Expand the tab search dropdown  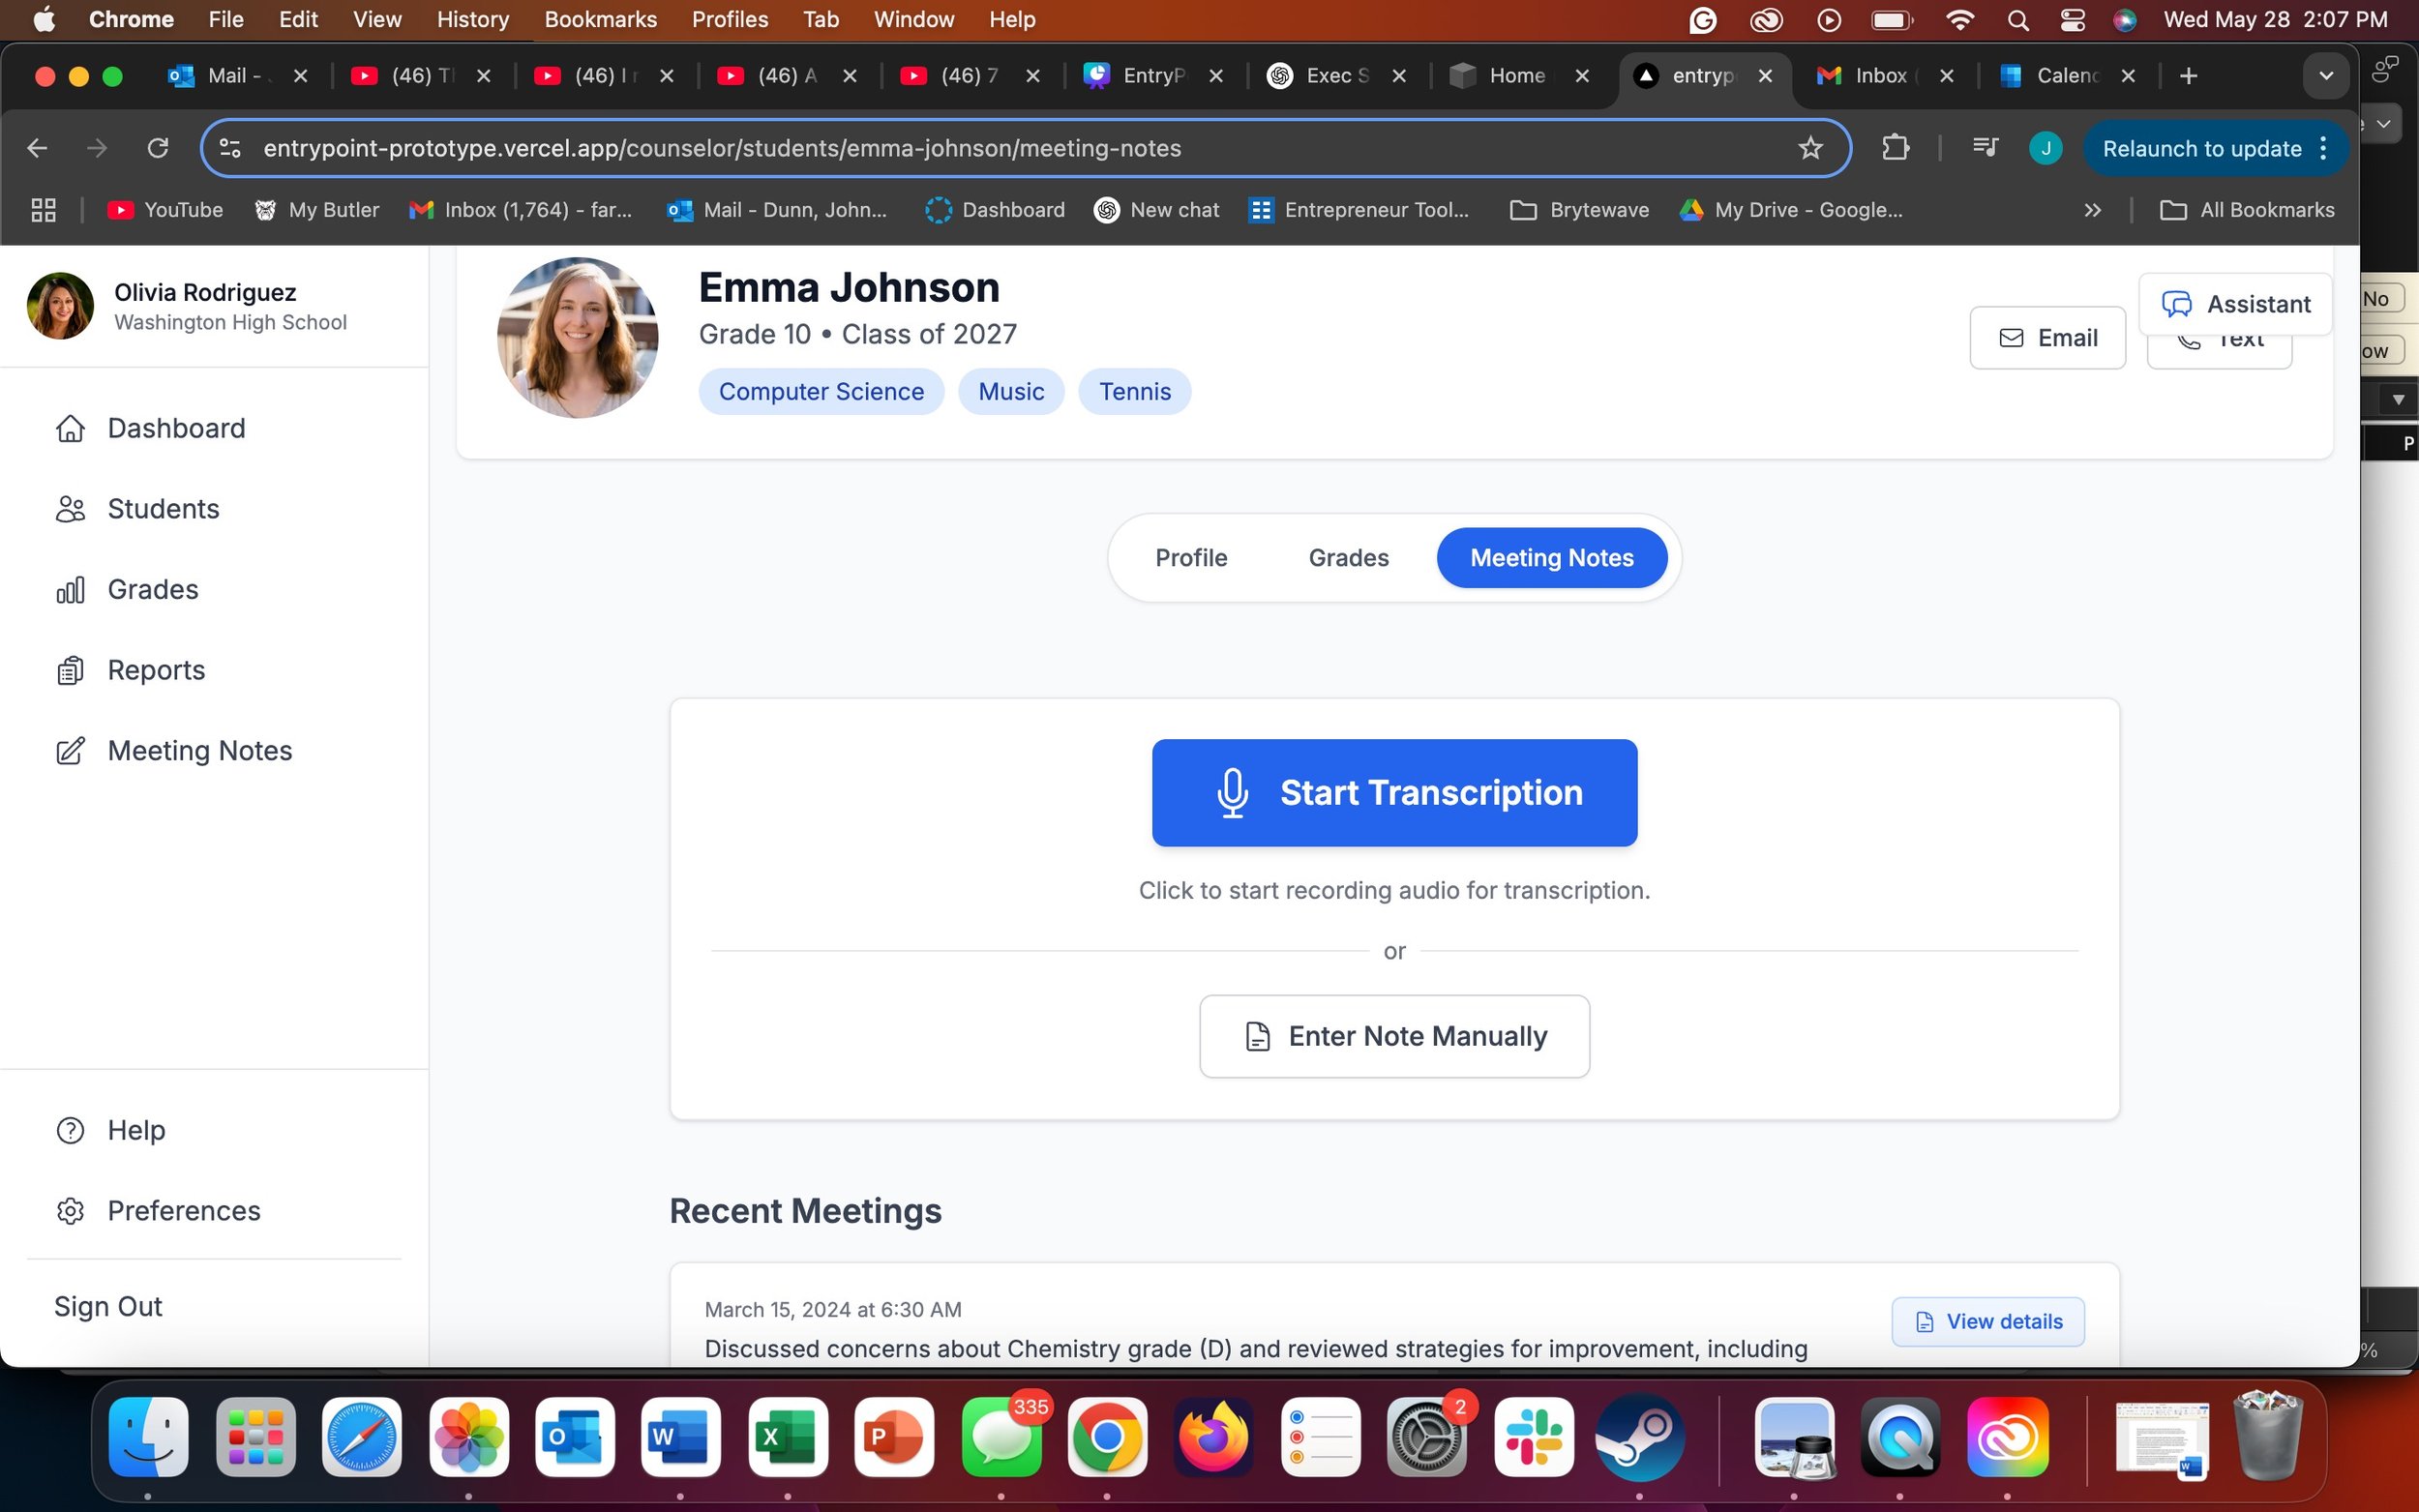coord(2326,76)
